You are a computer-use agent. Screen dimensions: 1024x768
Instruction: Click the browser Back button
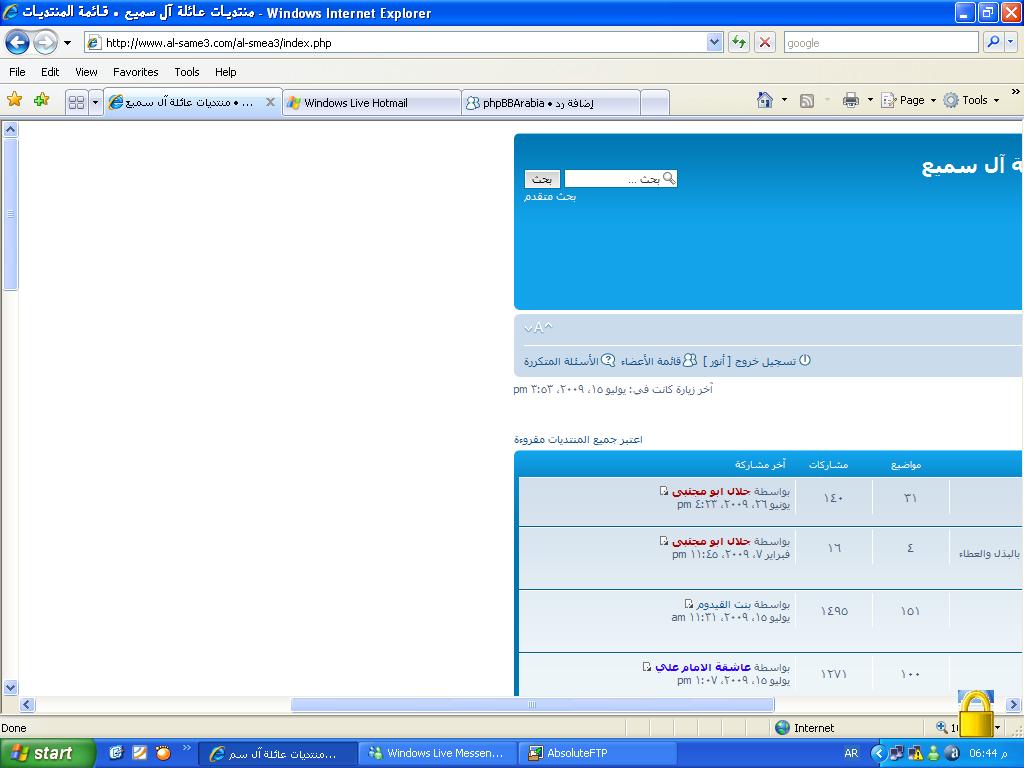click(x=17, y=42)
